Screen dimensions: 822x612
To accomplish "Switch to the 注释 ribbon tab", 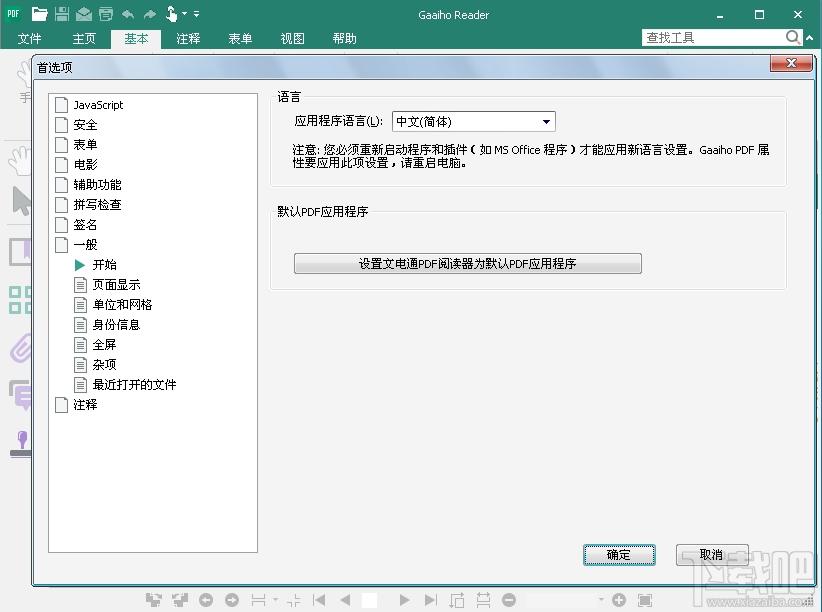I will click(188, 38).
